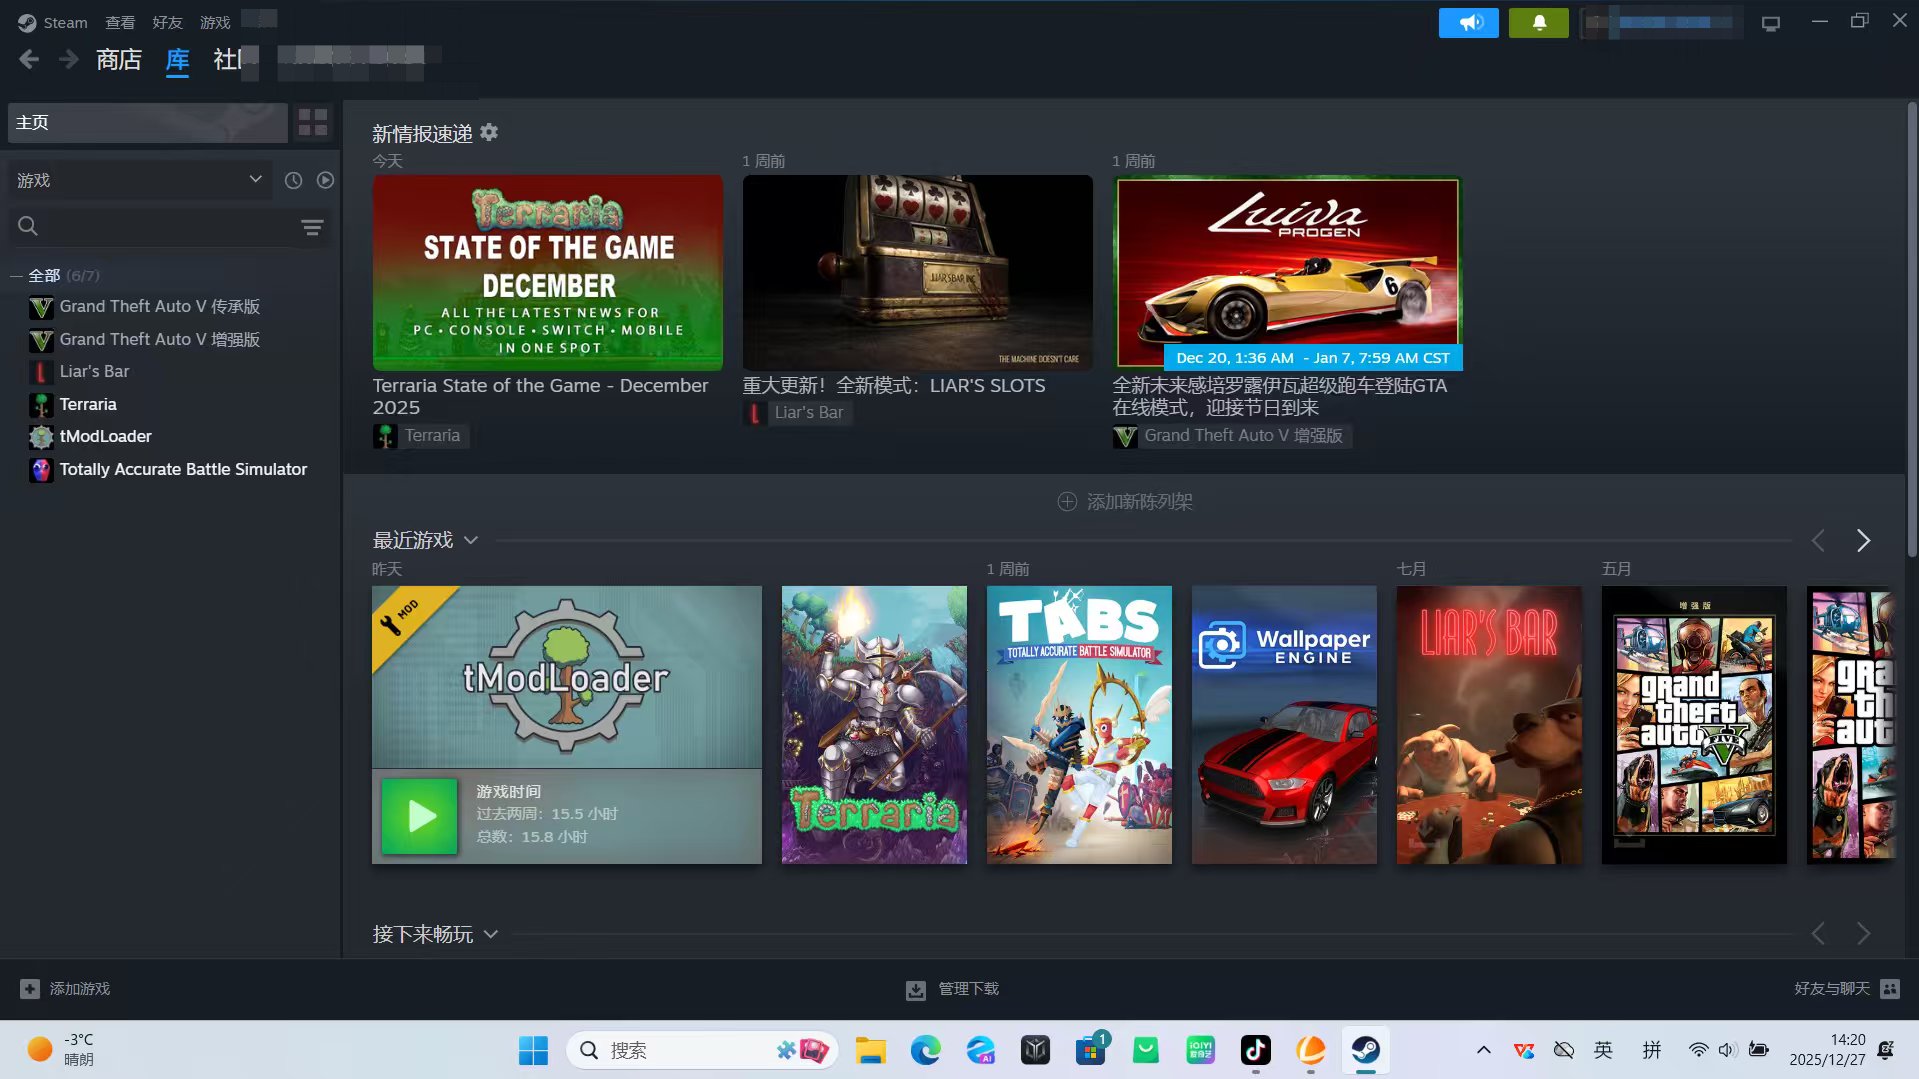Focus the library search field
Image resolution: width=1919 pixels, height=1079 pixels.
point(155,227)
